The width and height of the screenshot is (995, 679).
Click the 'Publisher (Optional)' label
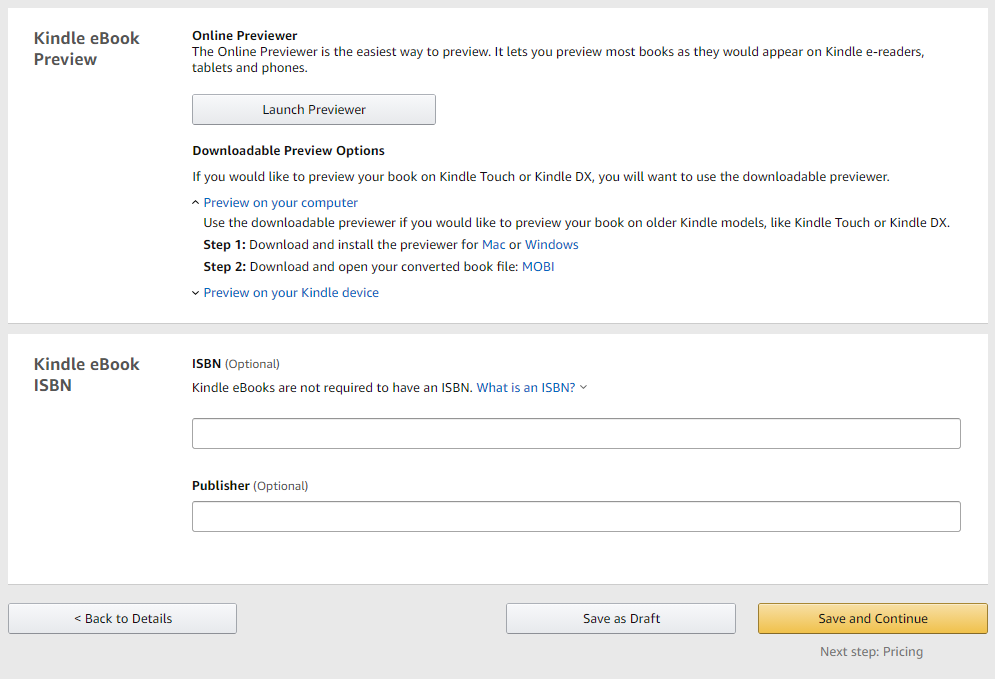point(250,486)
